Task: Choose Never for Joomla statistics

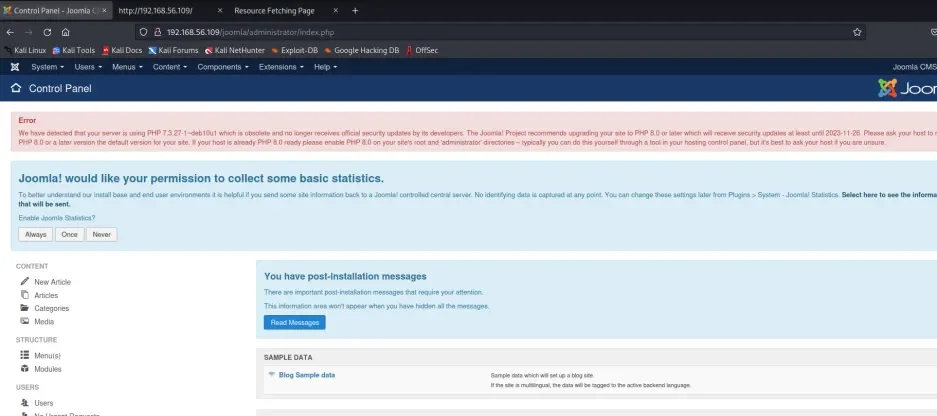Action: point(101,234)
